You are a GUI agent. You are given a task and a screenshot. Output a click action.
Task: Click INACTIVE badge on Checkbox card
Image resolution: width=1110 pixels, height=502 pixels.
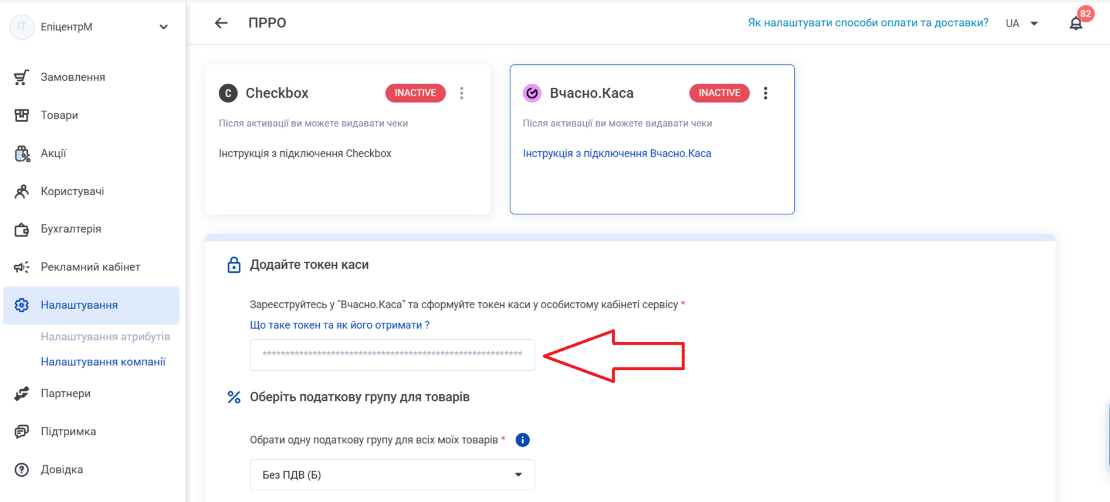coord(416,93)
